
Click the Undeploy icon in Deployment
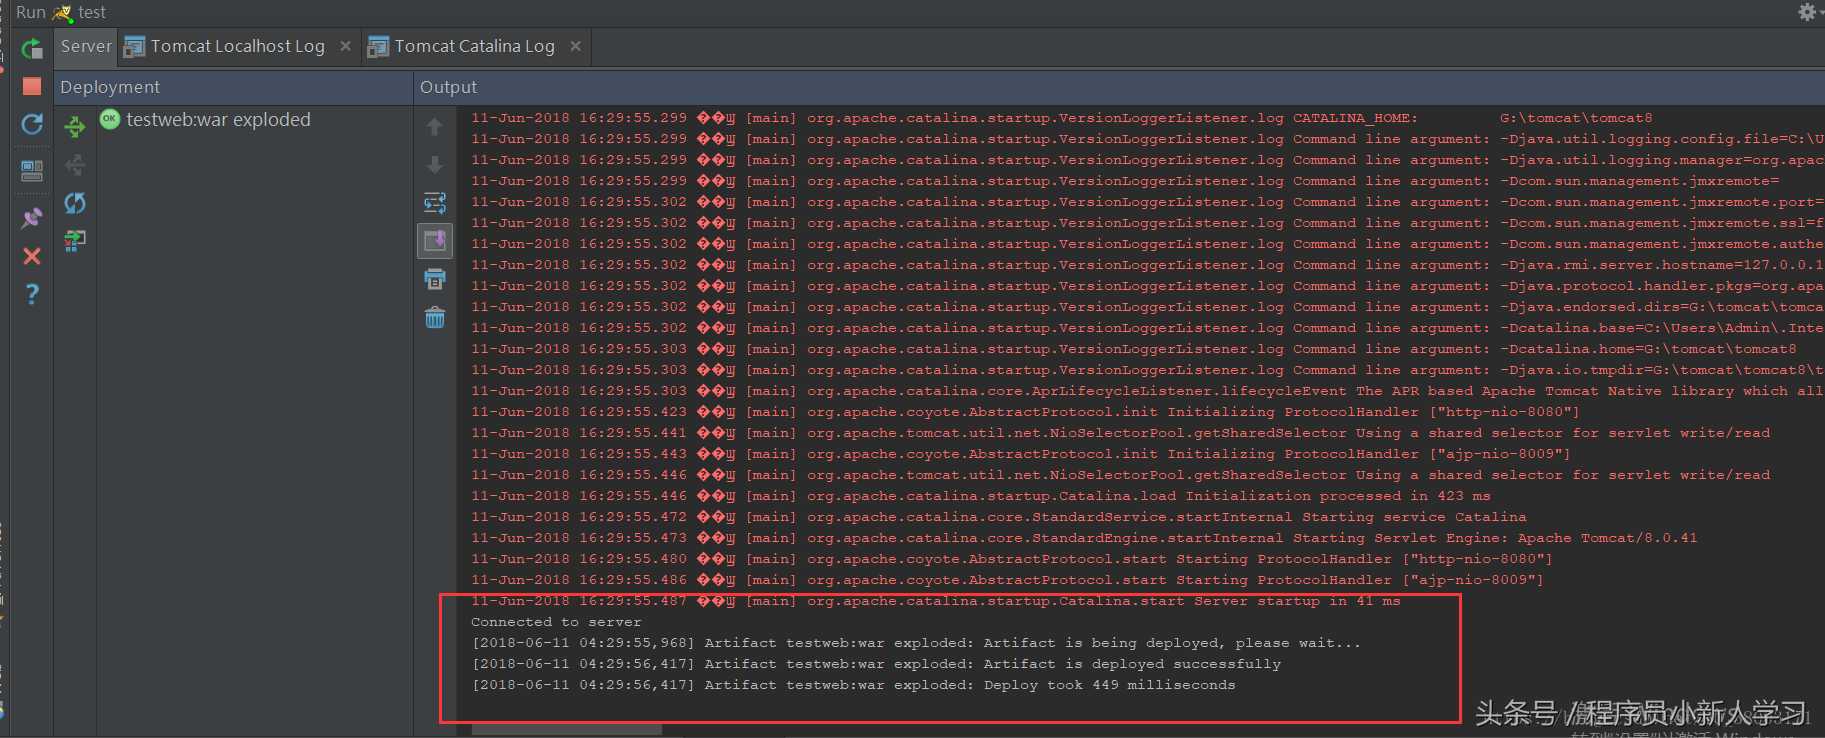click(75, 165)
